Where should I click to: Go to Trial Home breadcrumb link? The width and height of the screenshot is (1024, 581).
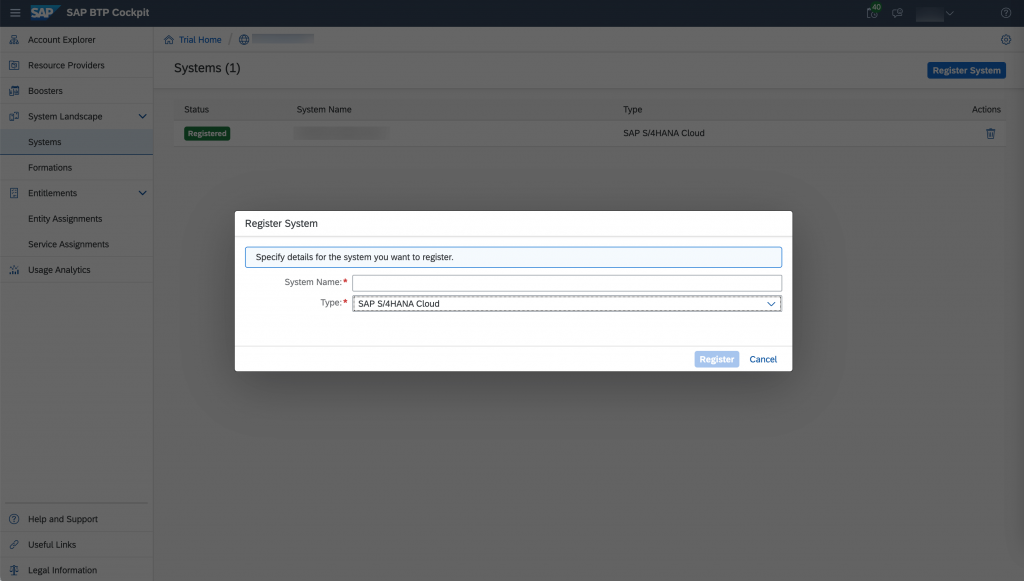(x=200, y=40)
